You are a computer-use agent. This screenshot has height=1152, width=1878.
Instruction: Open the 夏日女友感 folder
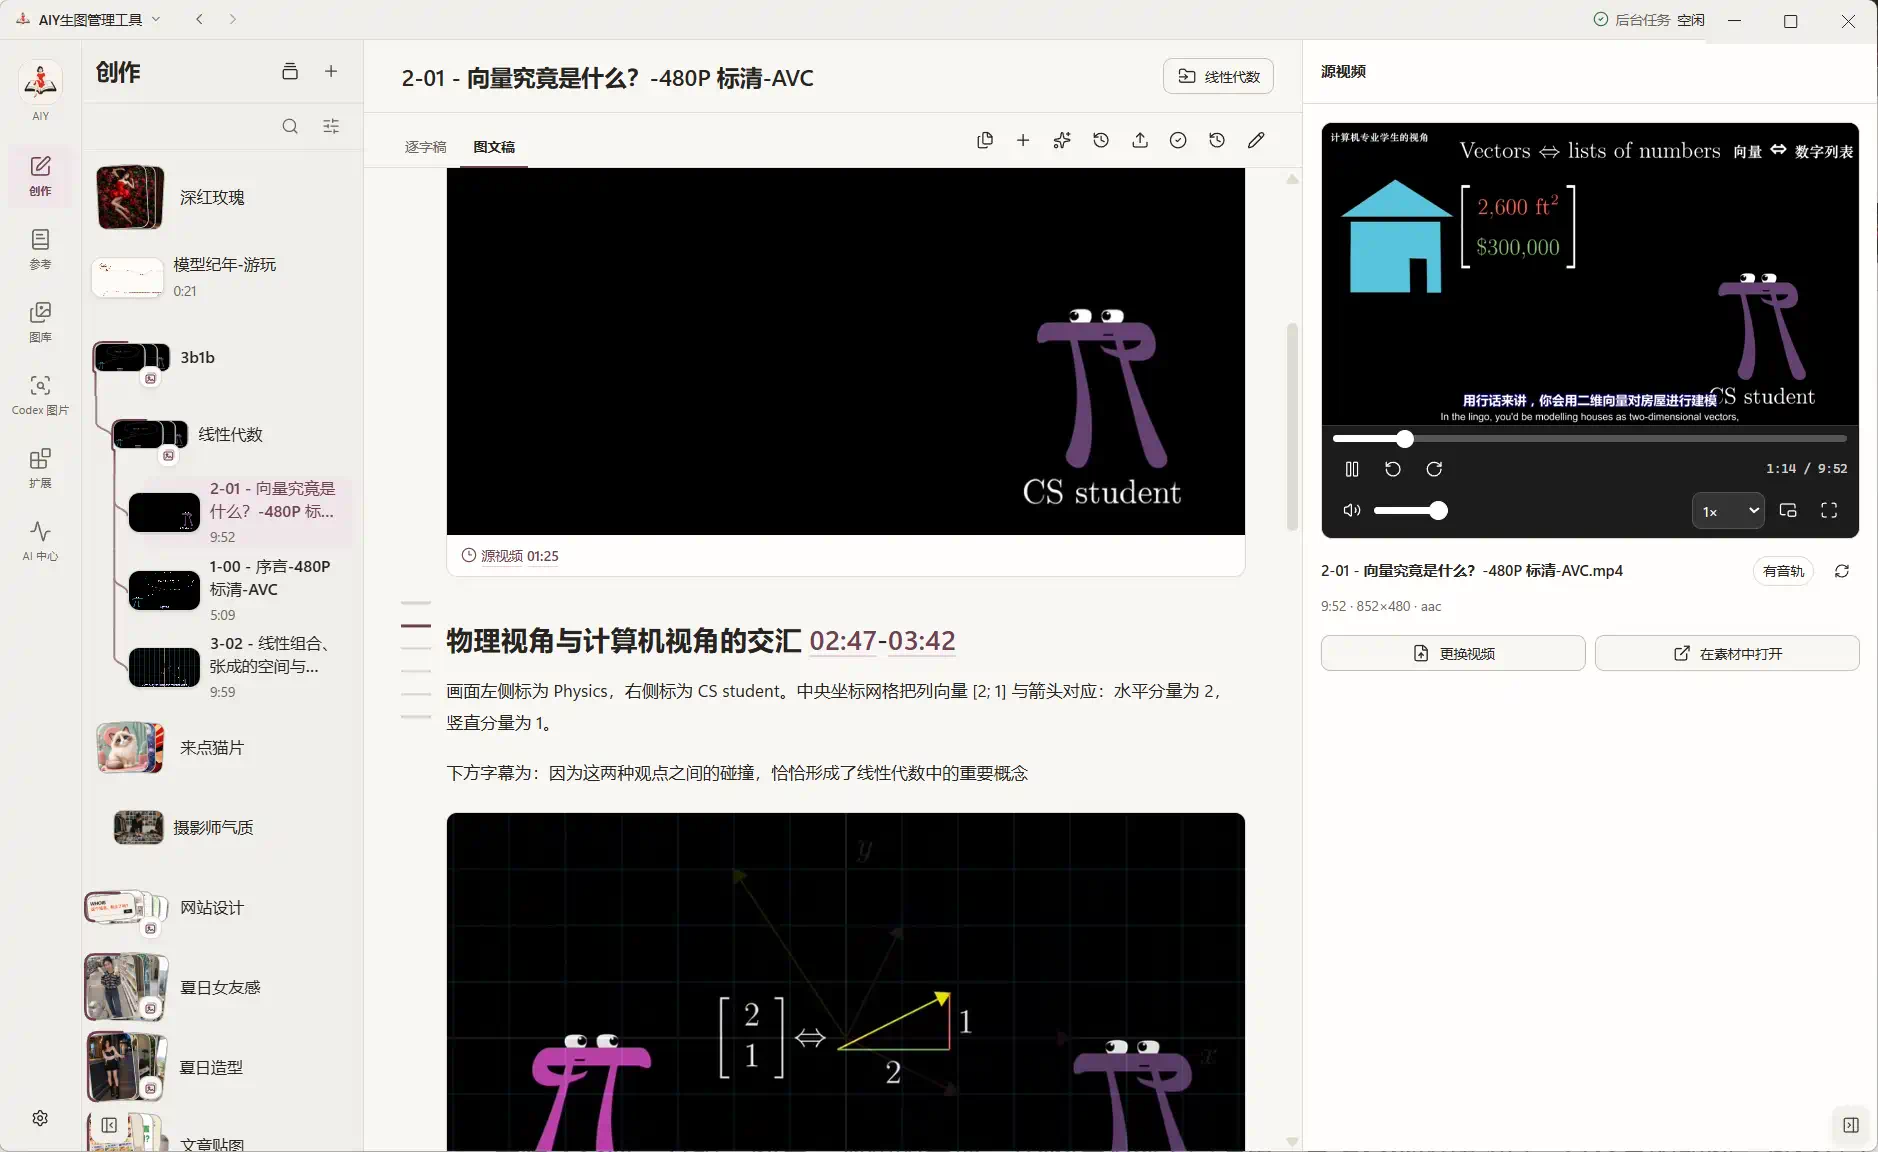point(222,987)
